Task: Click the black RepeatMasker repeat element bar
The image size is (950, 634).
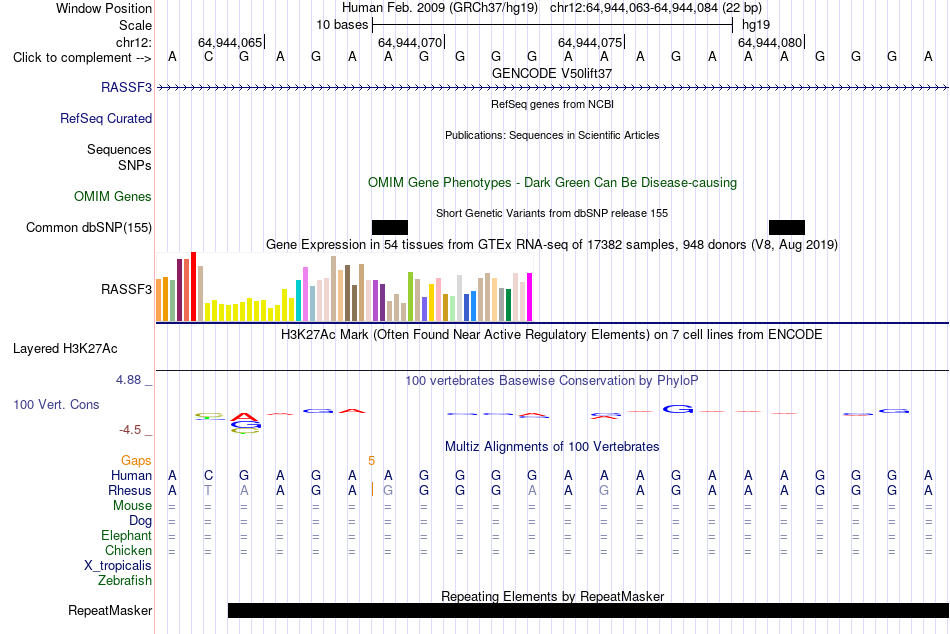Action: (x=588, y=610)
